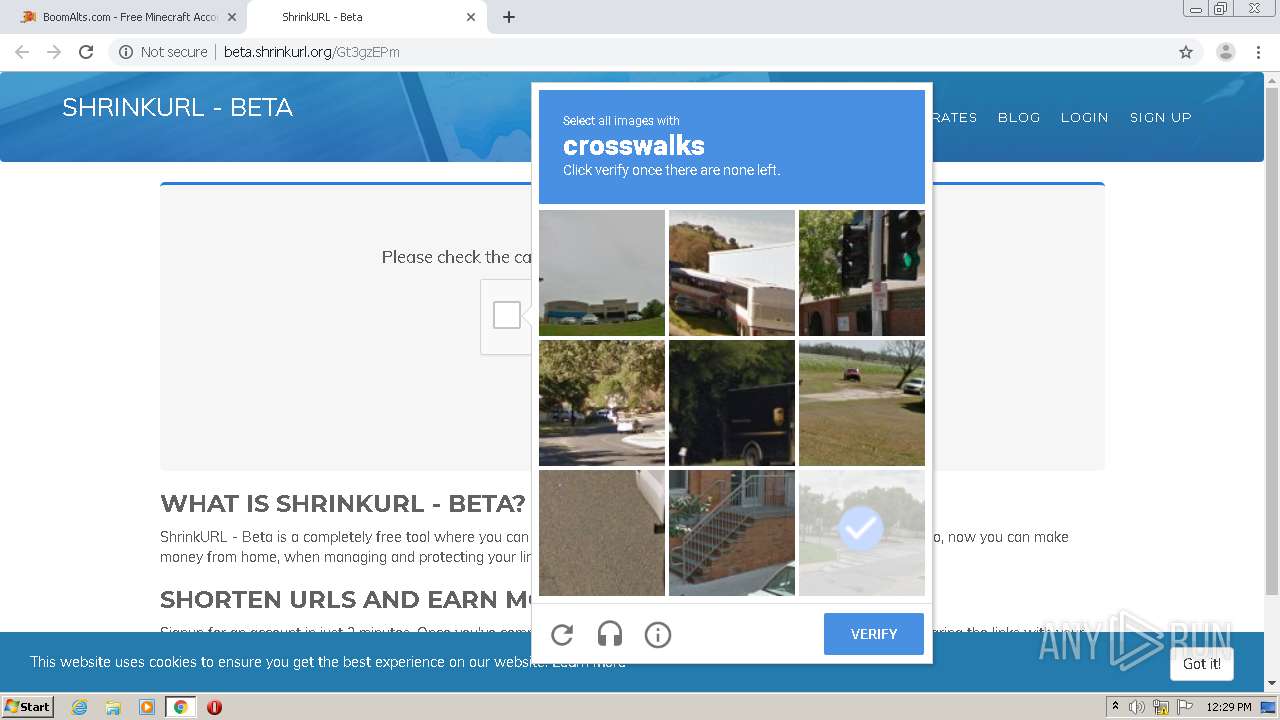
Task: Open the LOGIN menu item
Action: 1084,117
